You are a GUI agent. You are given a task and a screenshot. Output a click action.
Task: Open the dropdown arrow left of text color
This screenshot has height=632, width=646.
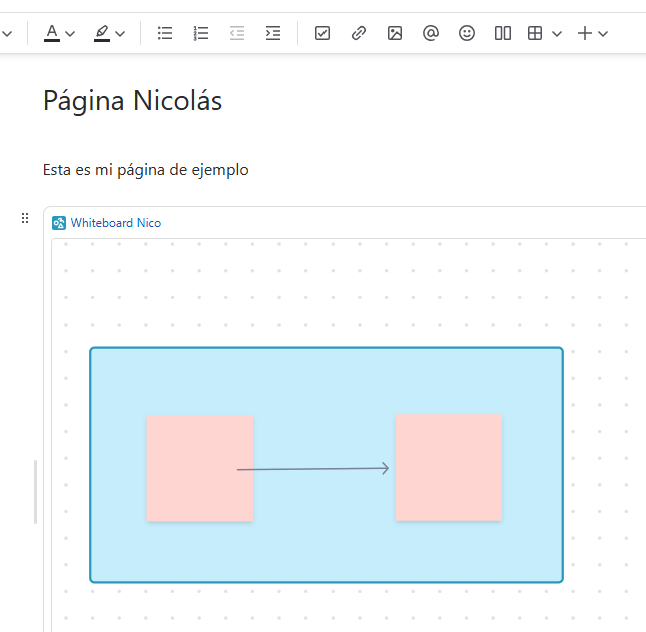click(7, 34)
